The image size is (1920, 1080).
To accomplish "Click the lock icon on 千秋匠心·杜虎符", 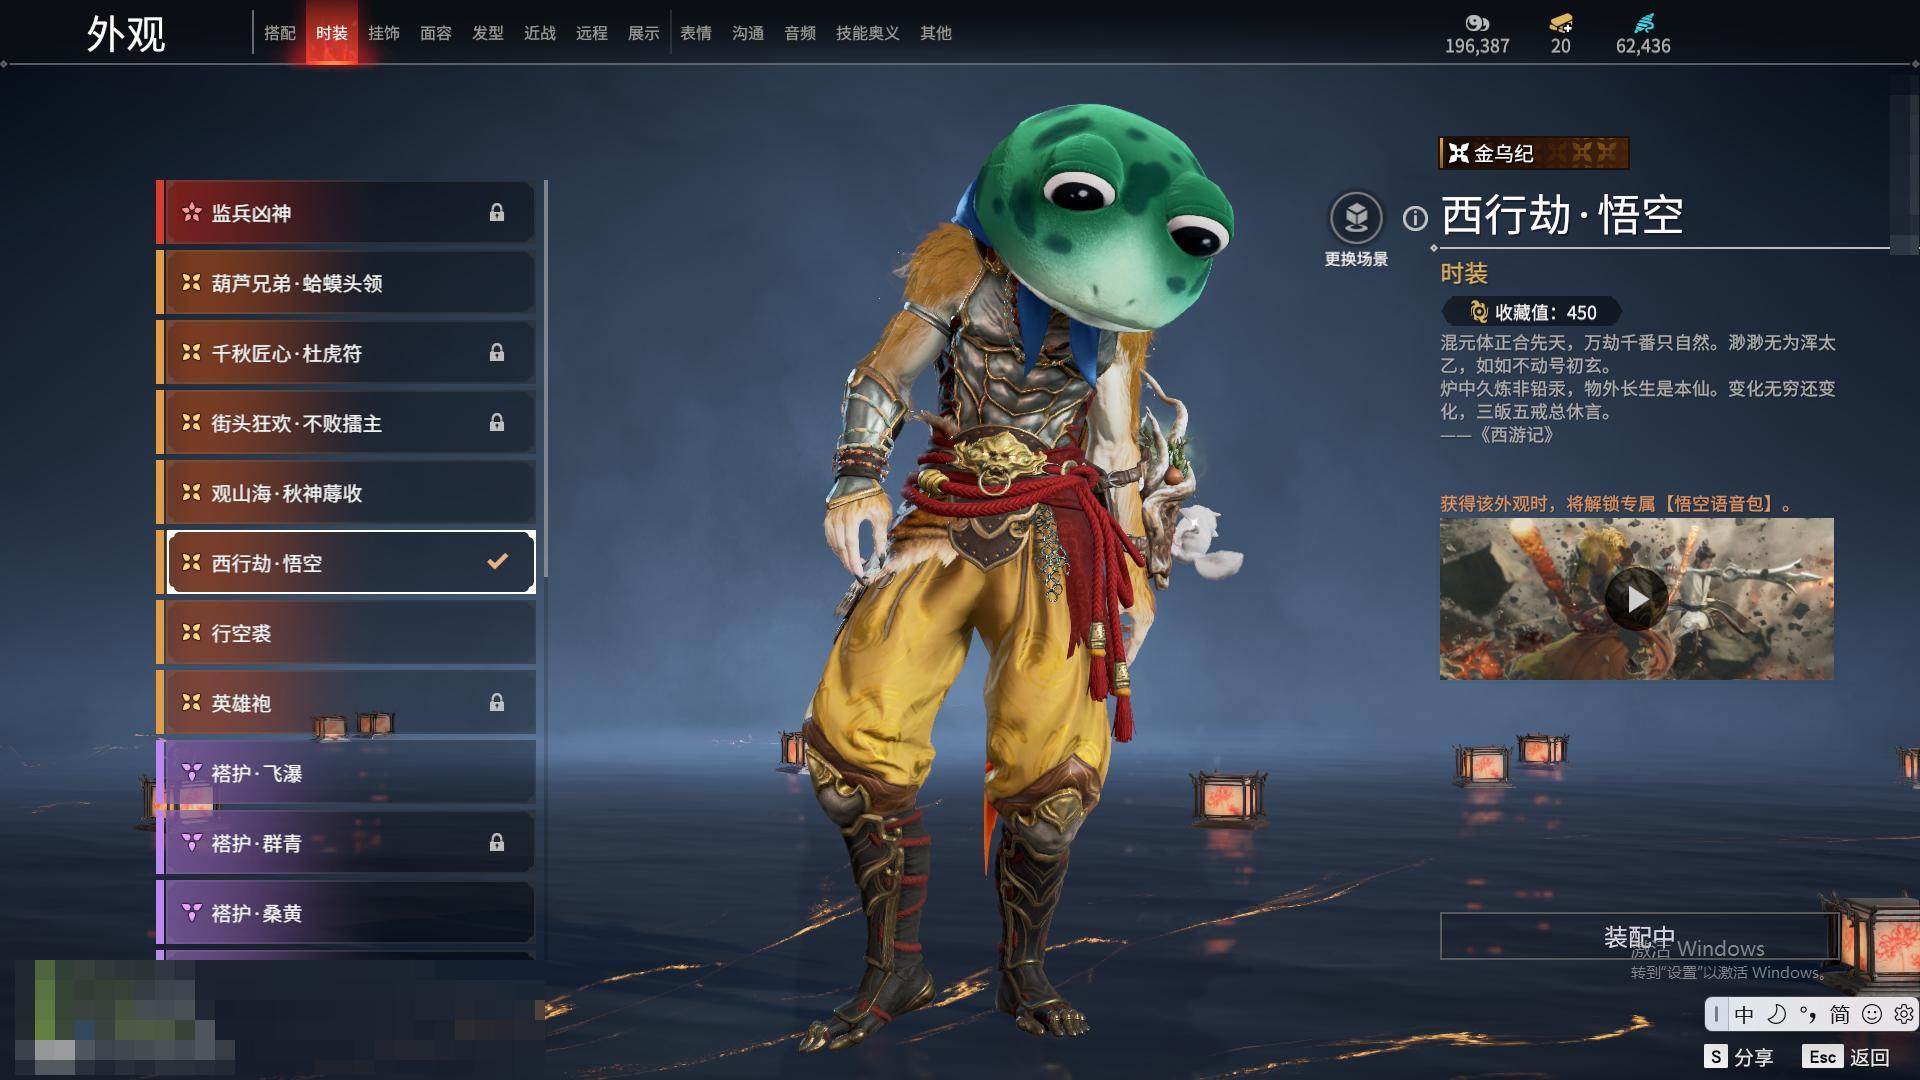I will coord(496,353).
